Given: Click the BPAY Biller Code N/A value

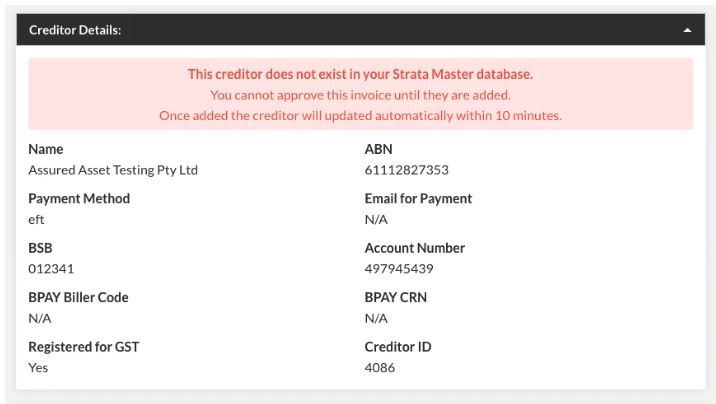Looking at the screenshot, I should coord(40,318).
